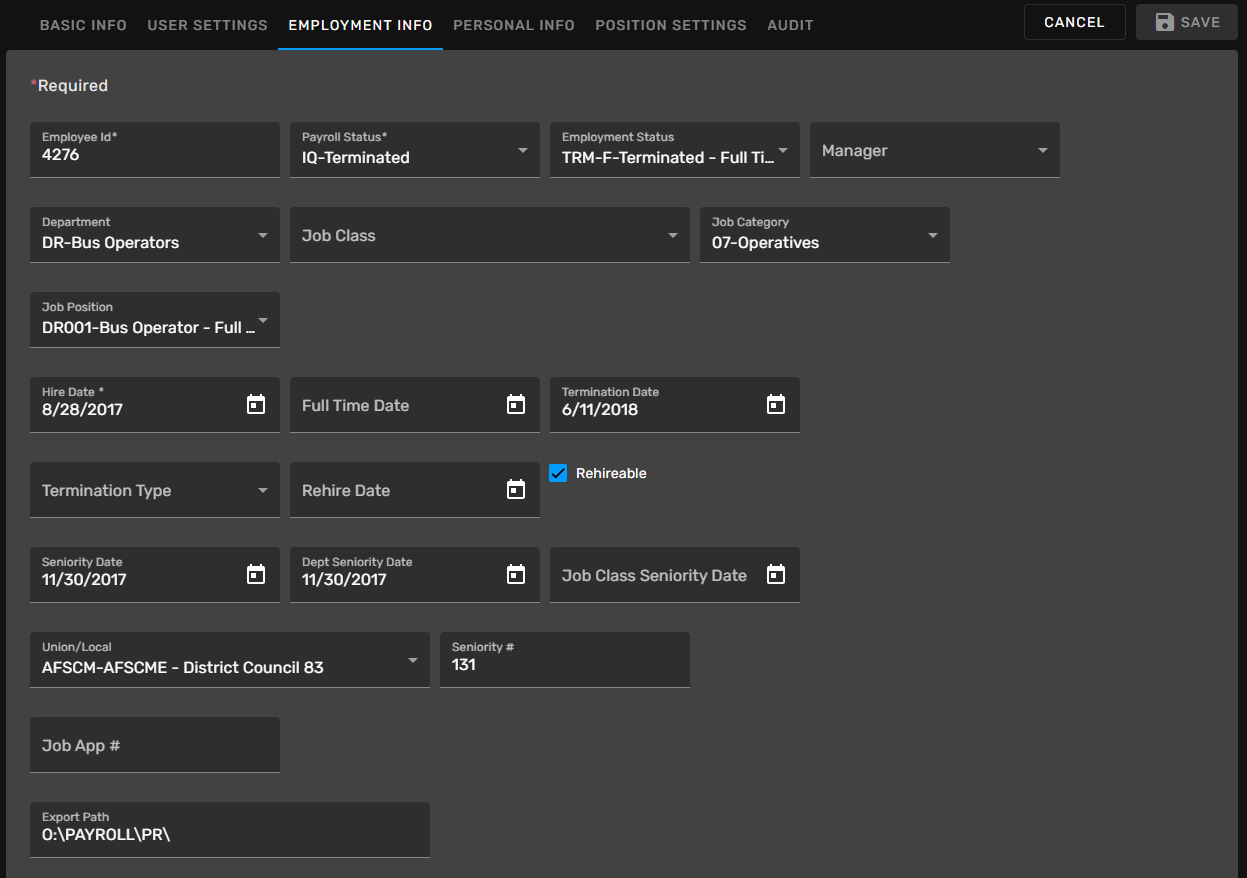Uncheck the Rehireable checkbox

click(559, 474)
